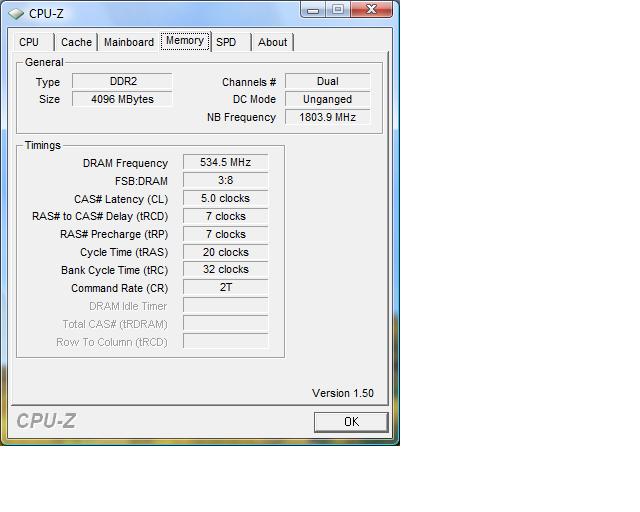Select the tRCD 7 clocks value

click(226, 216)
